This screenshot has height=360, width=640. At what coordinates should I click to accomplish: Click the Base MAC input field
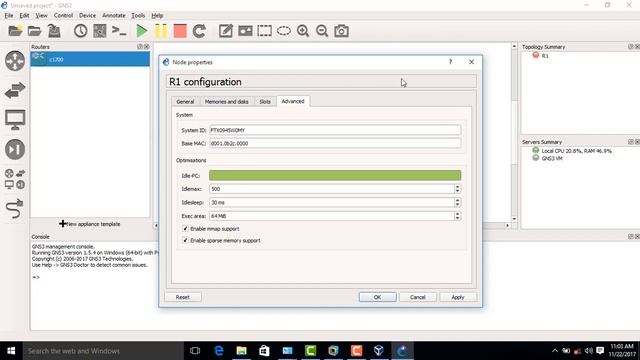(x=335, y=143)
